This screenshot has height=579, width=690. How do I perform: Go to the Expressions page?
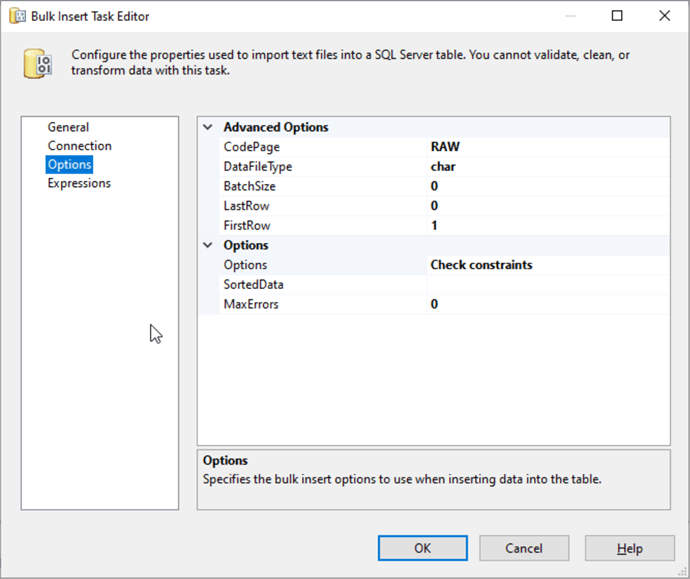click(79, 184)
